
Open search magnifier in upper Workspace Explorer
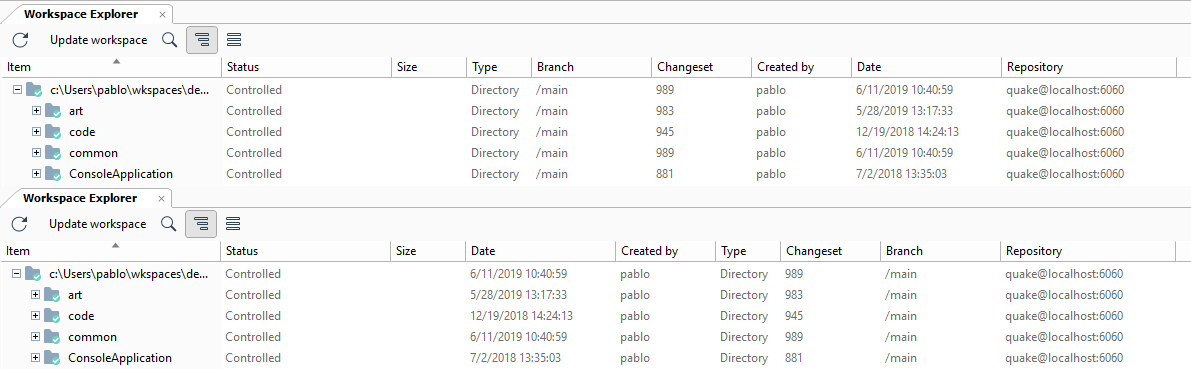169,39
